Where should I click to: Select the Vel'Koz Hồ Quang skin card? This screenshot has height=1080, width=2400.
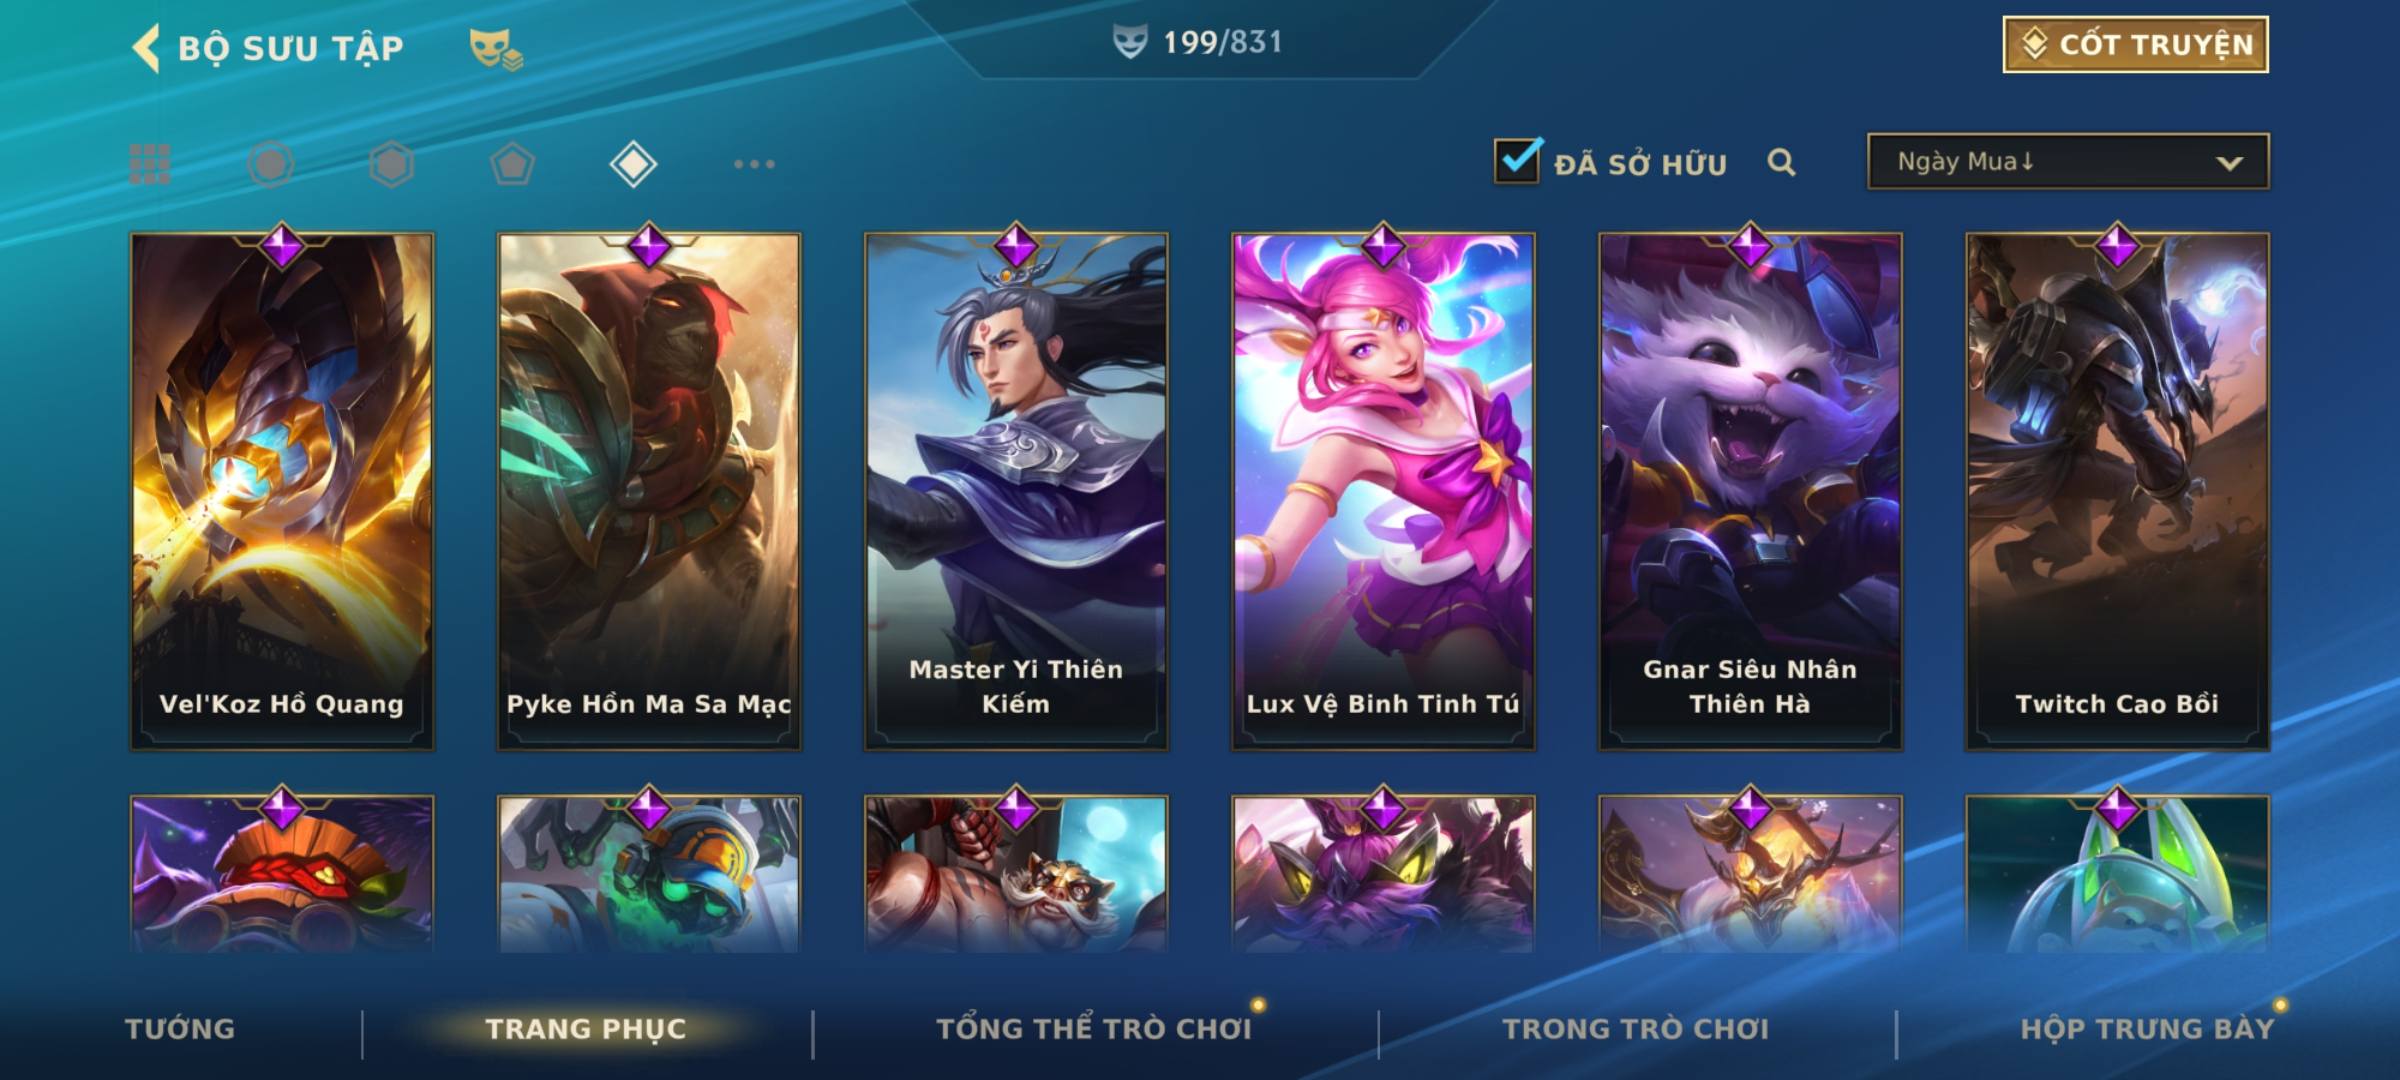click(x=282, y=491)
